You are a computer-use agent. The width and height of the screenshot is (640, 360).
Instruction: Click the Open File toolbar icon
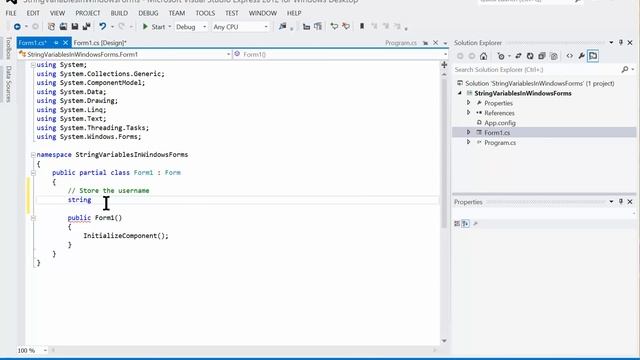pyautogui.click(x=63, y=27)
